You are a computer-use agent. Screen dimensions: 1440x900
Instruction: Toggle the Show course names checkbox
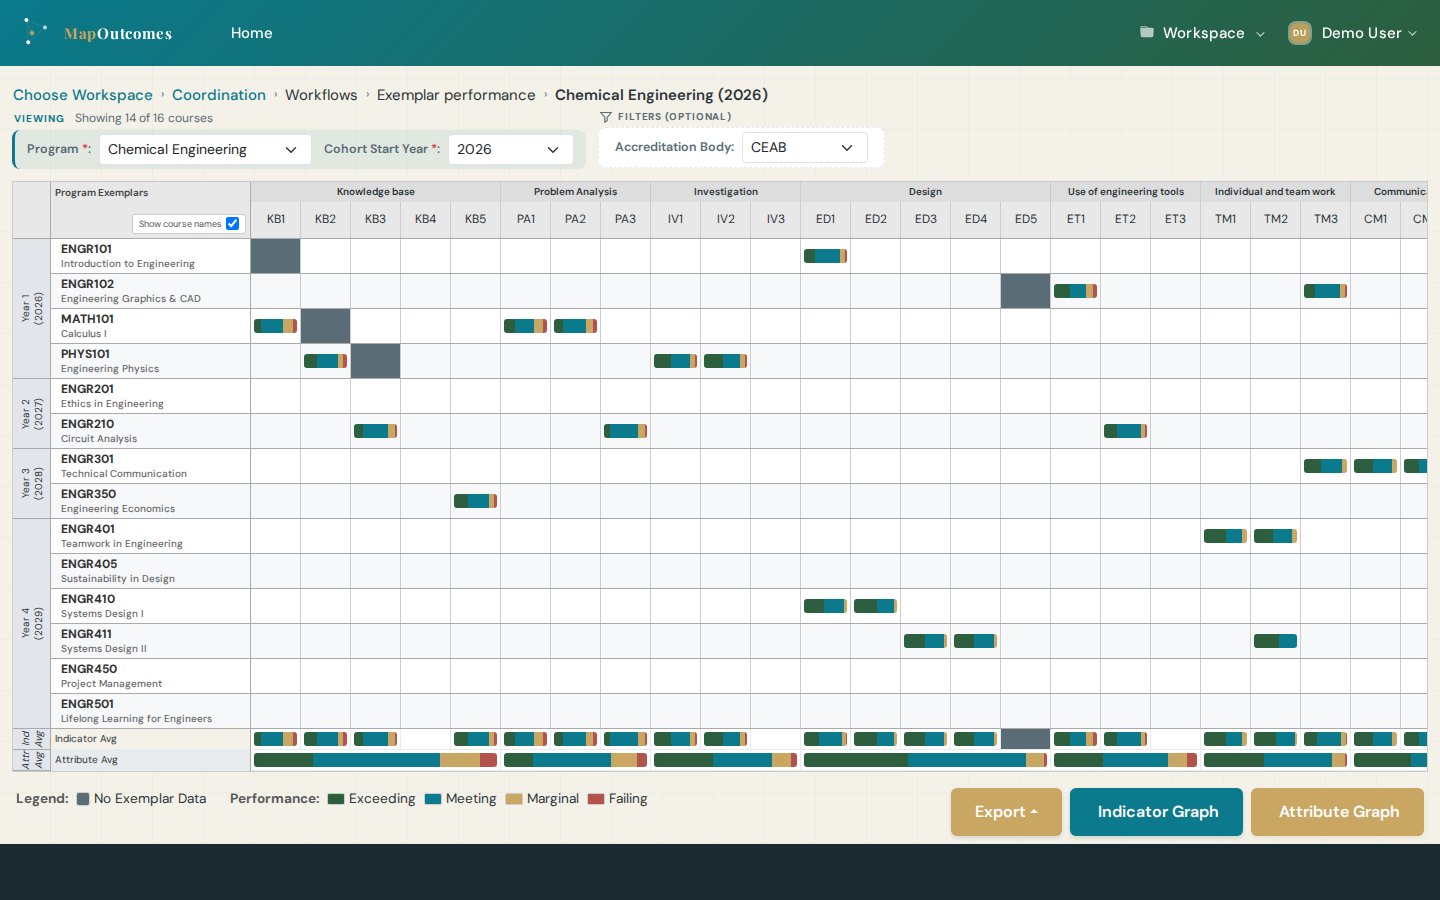pos(232,224)
